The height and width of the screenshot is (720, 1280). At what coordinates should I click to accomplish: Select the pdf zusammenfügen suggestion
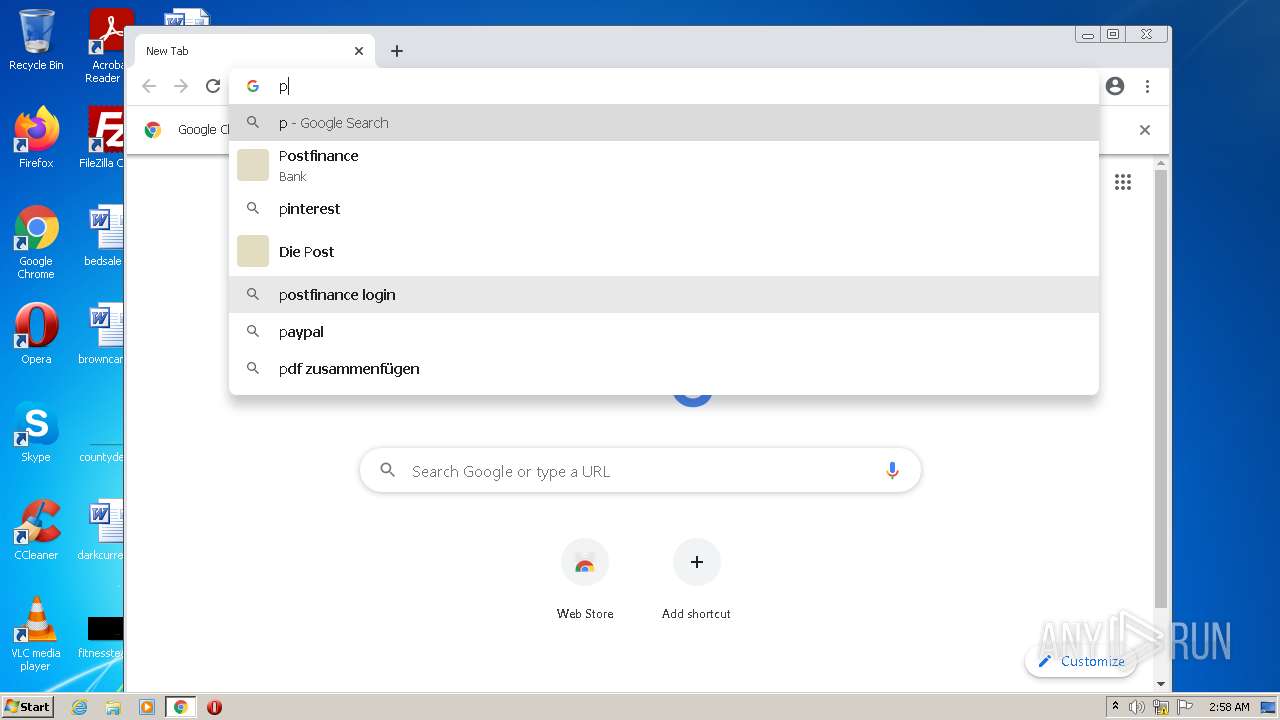[664, 369]
